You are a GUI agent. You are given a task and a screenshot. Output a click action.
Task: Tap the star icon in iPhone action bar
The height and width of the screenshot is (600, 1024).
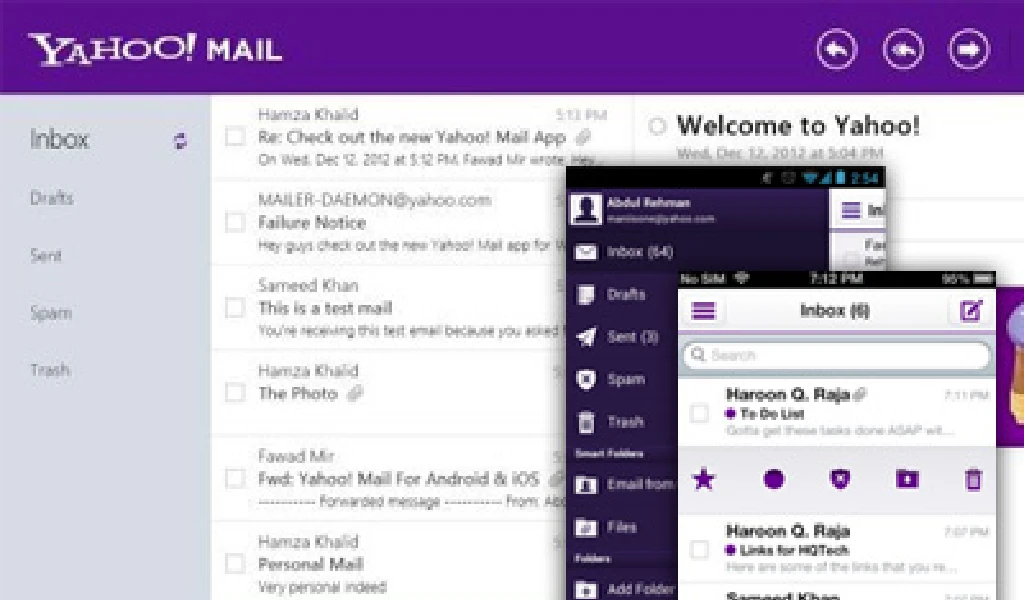click(x=704, y=480)
